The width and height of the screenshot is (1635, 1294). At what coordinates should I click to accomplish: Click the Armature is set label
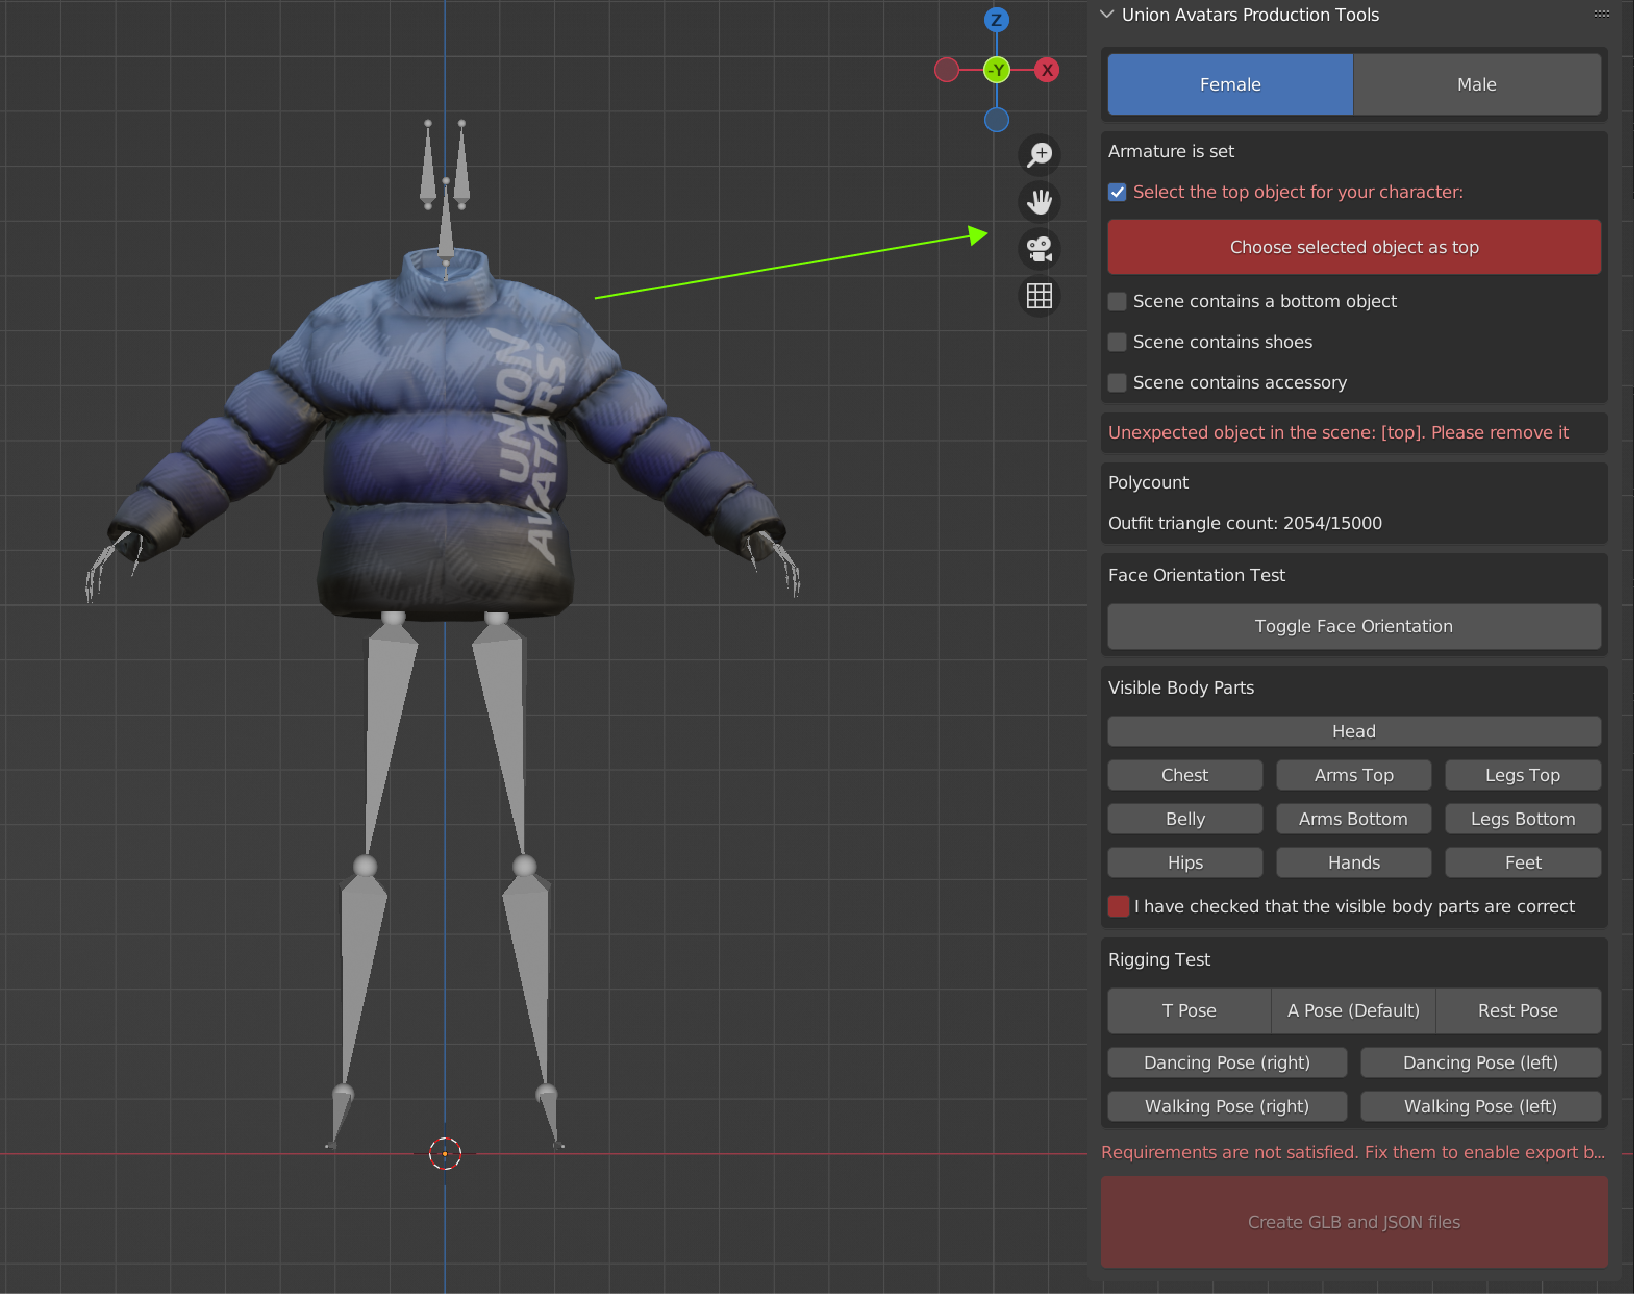pos(1171,151)
